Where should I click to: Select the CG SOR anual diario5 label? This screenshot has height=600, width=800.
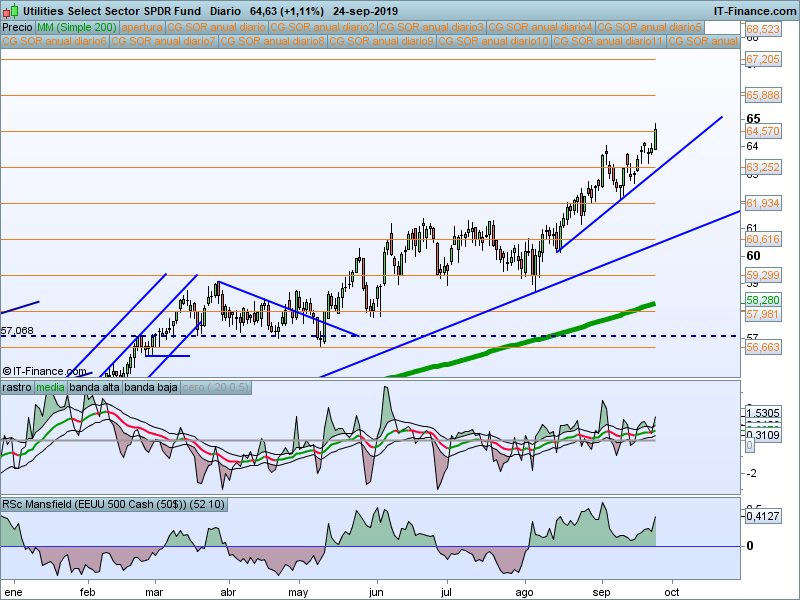pyautogui.click(x=650, y=28)
